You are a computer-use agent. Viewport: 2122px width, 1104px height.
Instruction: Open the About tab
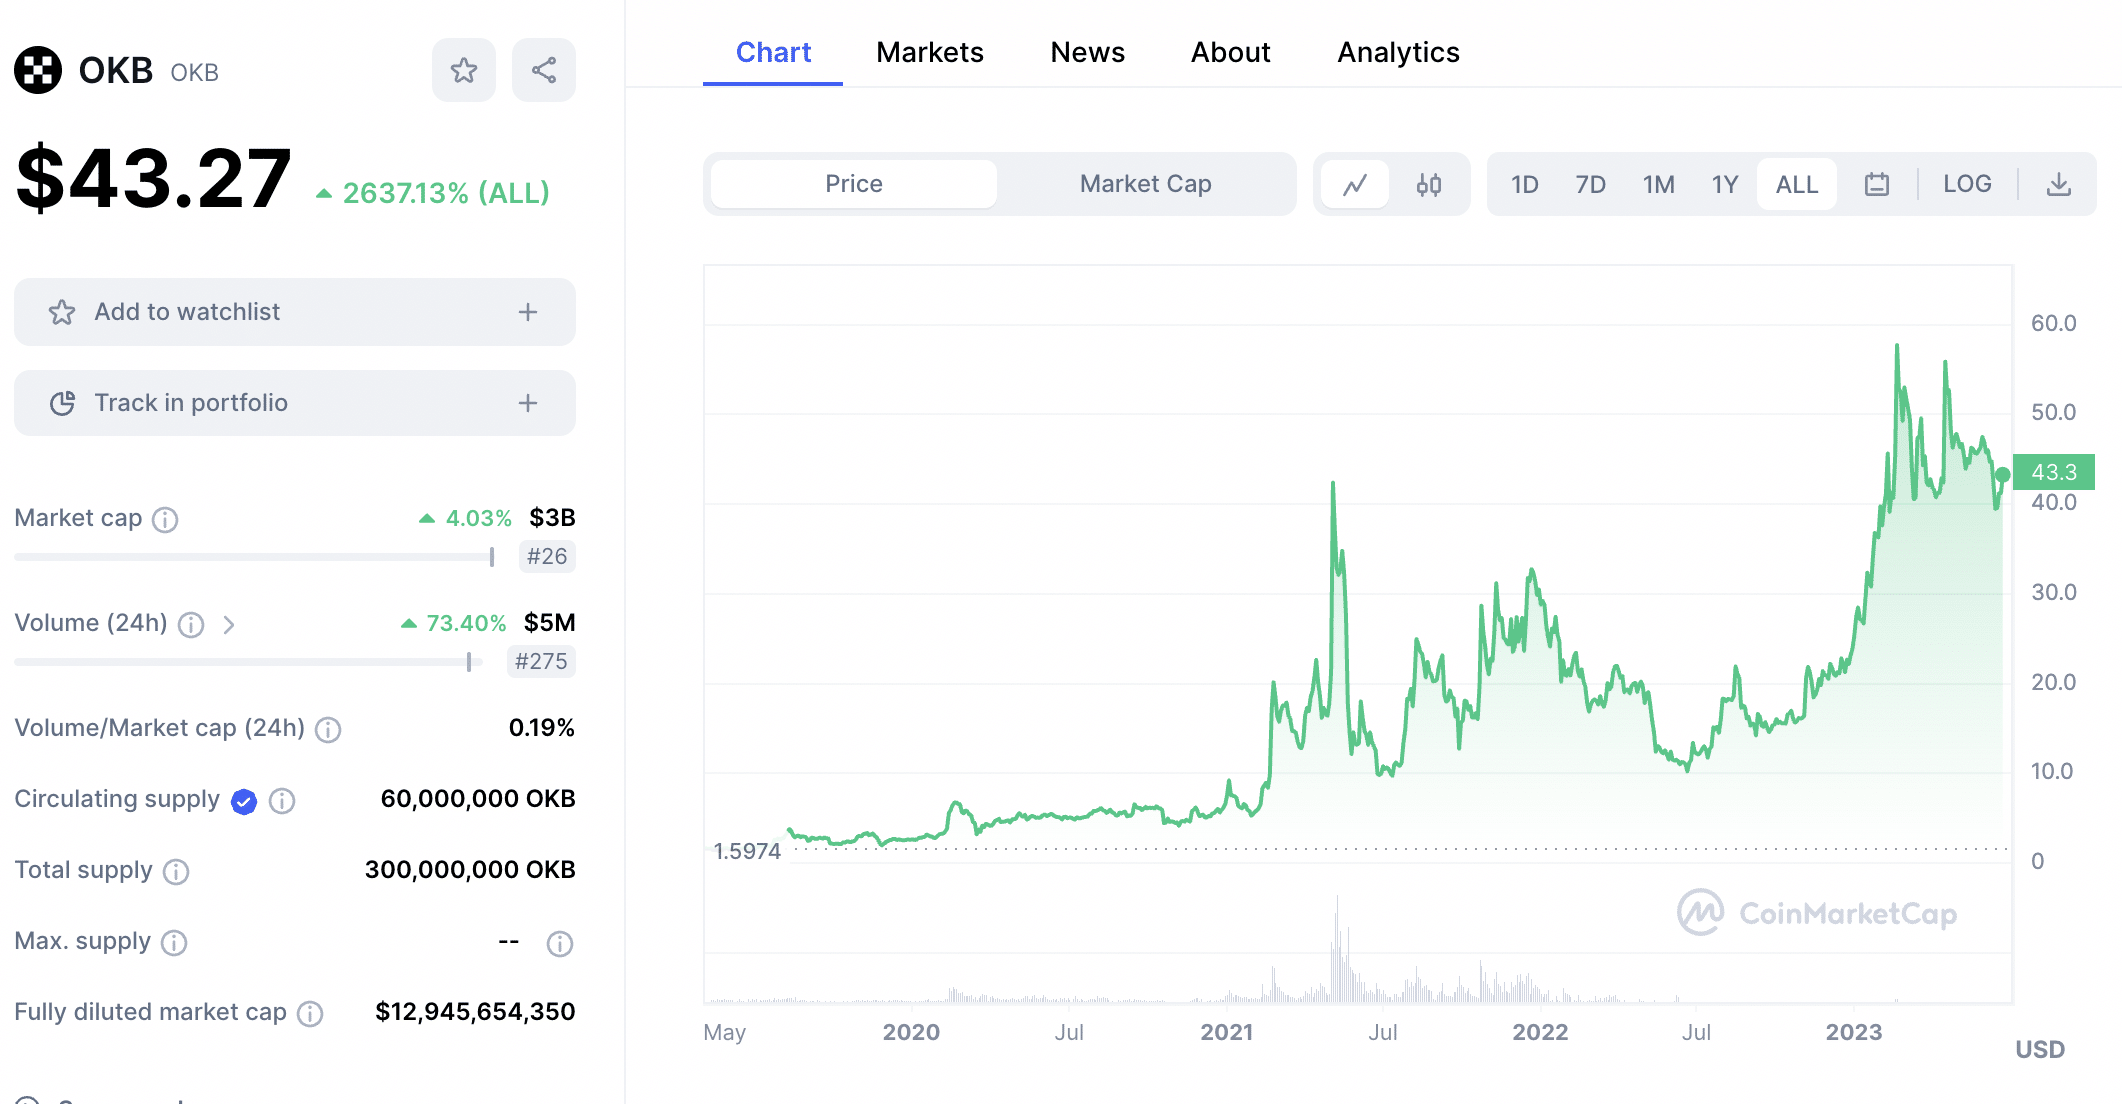coord(1231,52)
